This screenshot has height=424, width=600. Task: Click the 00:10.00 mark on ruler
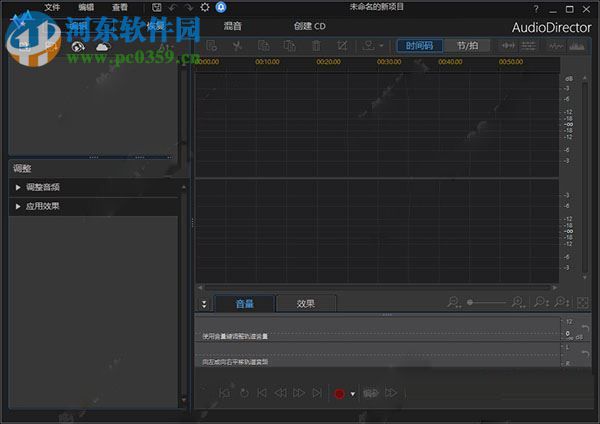(x=267, y=62)
